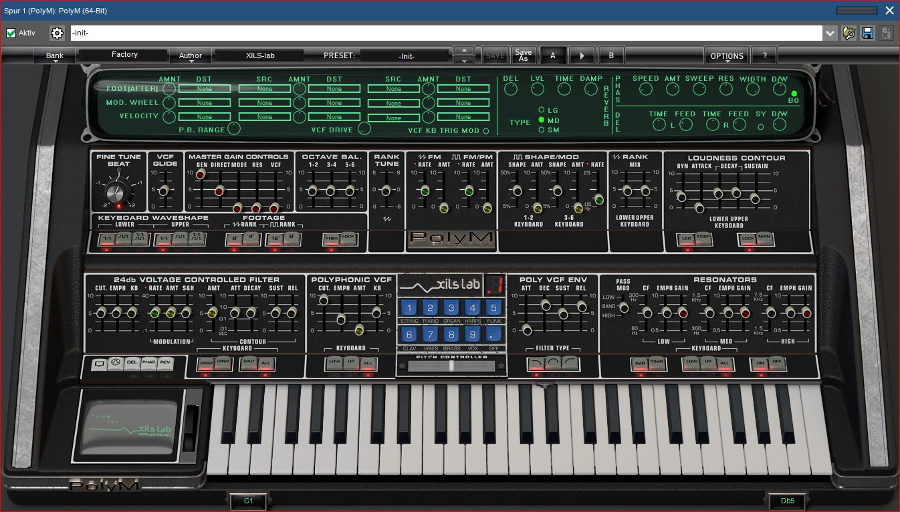Enable the FREE rank tune button
The width and height of the screenshot is (900, 512).
(331, 239)
